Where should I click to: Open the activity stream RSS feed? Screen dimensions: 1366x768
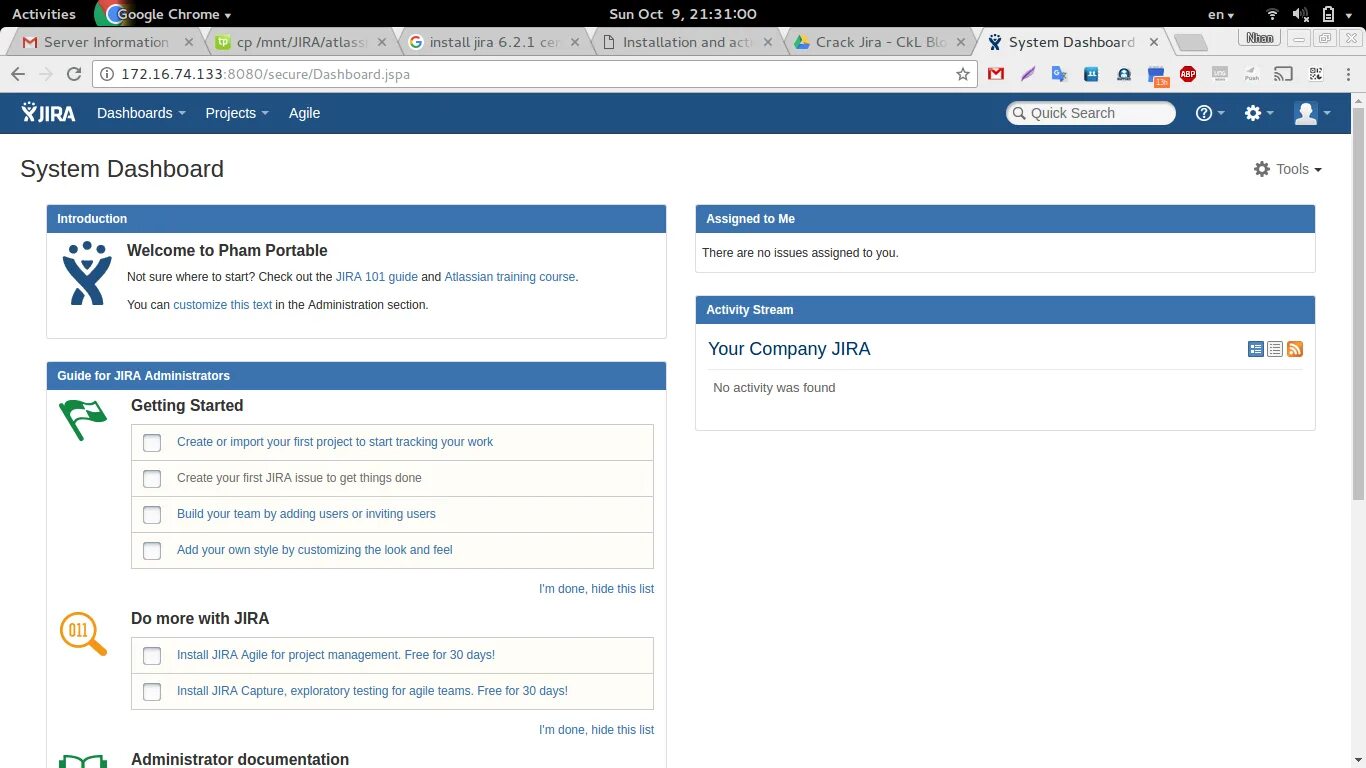(x=1295, y=349)
